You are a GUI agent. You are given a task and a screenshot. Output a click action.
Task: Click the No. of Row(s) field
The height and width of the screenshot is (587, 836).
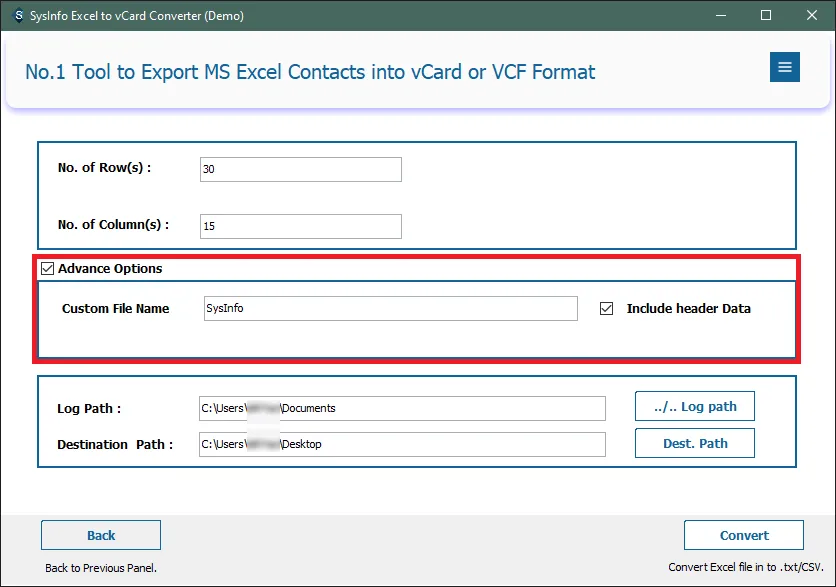300,169
